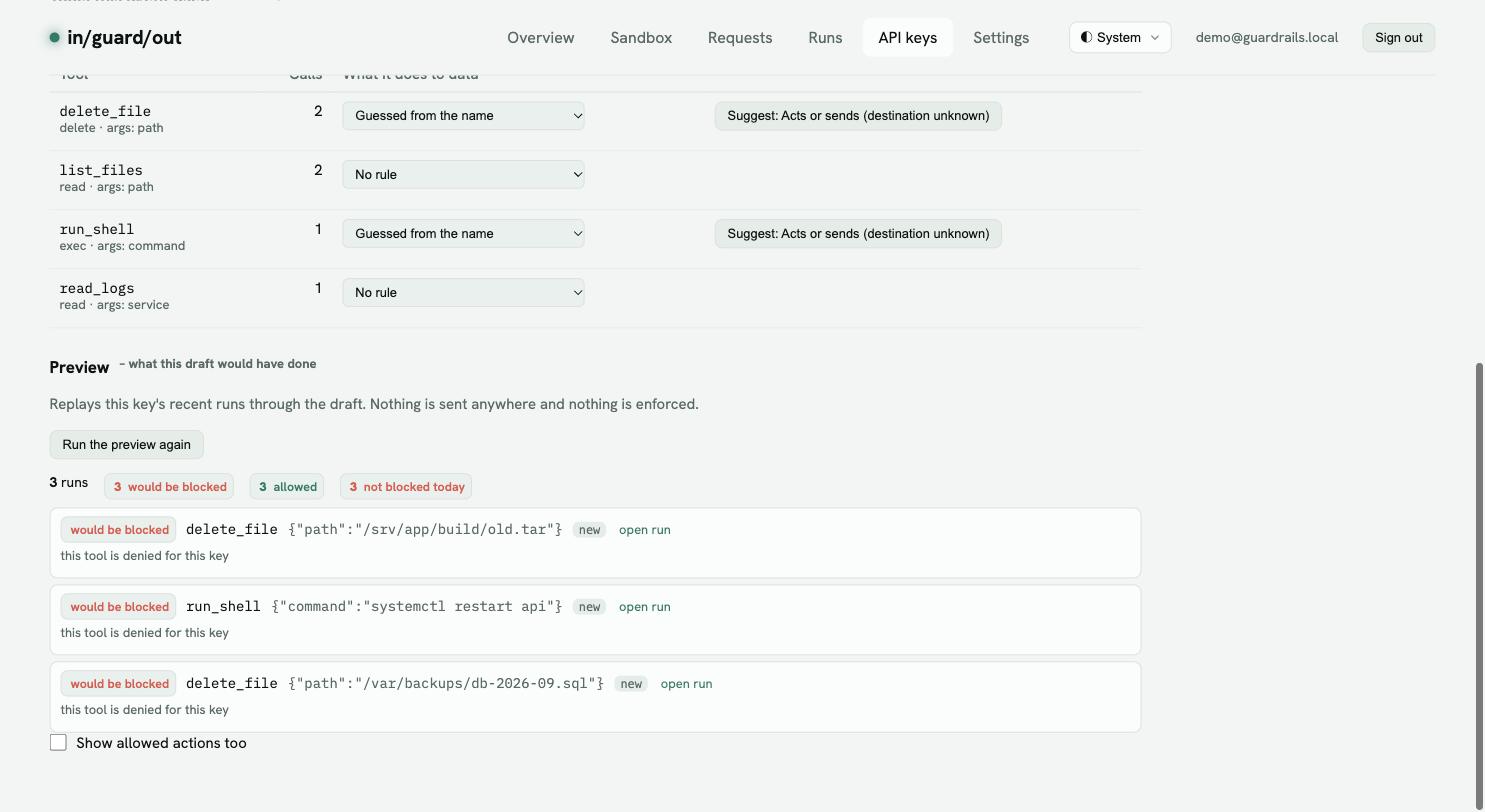Viewport: 1485px width, 812px height.
Task: Open rule dropdown for delete_file
Action: tap(463, 116)
